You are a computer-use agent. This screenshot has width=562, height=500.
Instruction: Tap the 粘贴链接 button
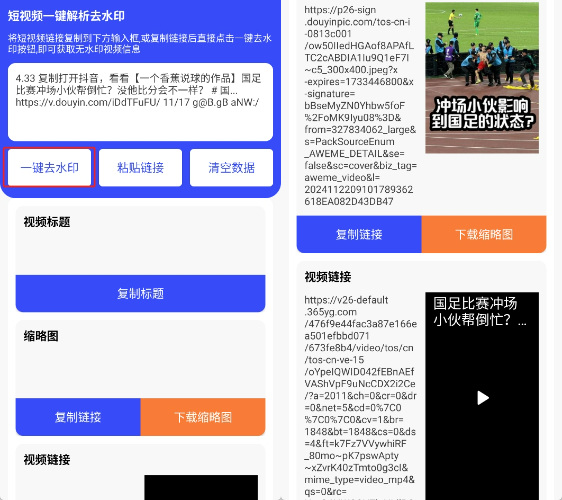140,167
